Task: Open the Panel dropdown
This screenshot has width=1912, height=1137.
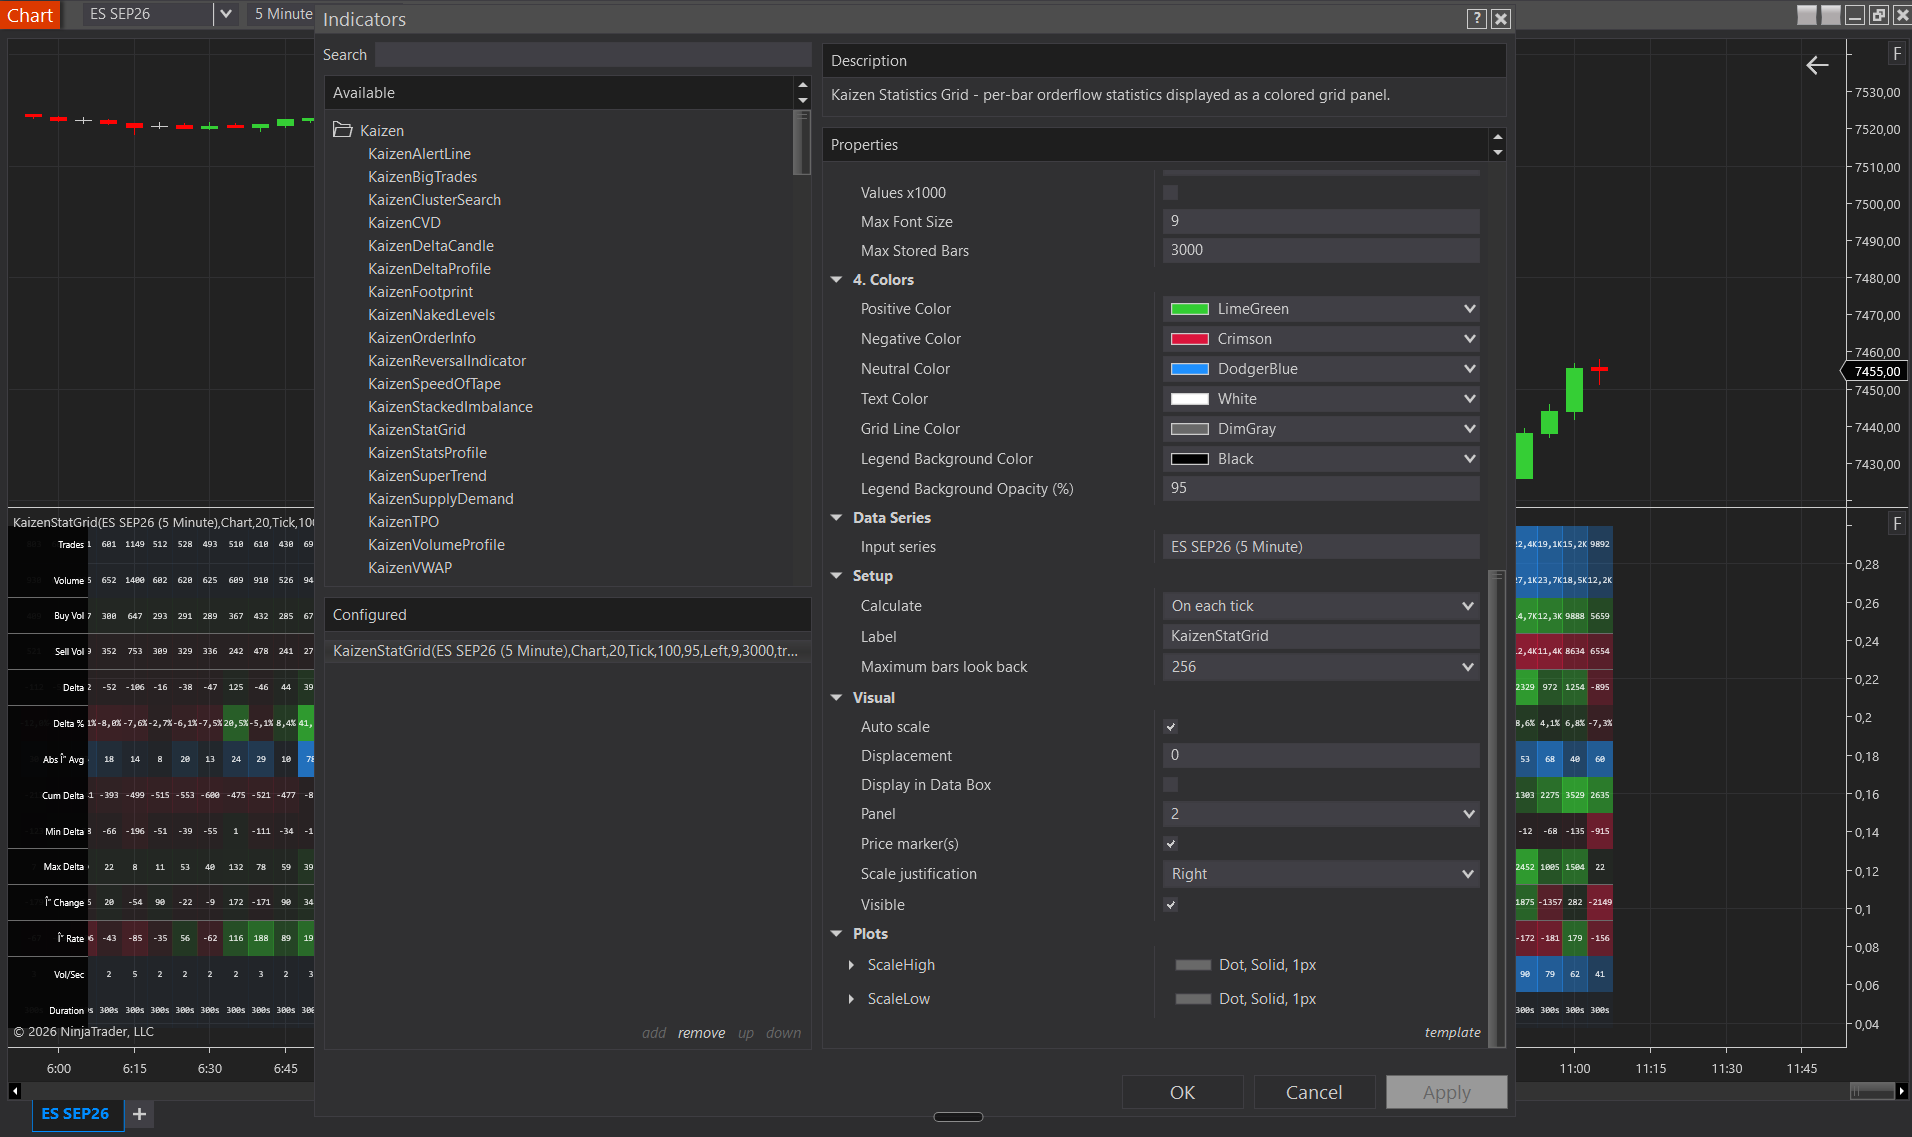Action: tap(1321, 814)
